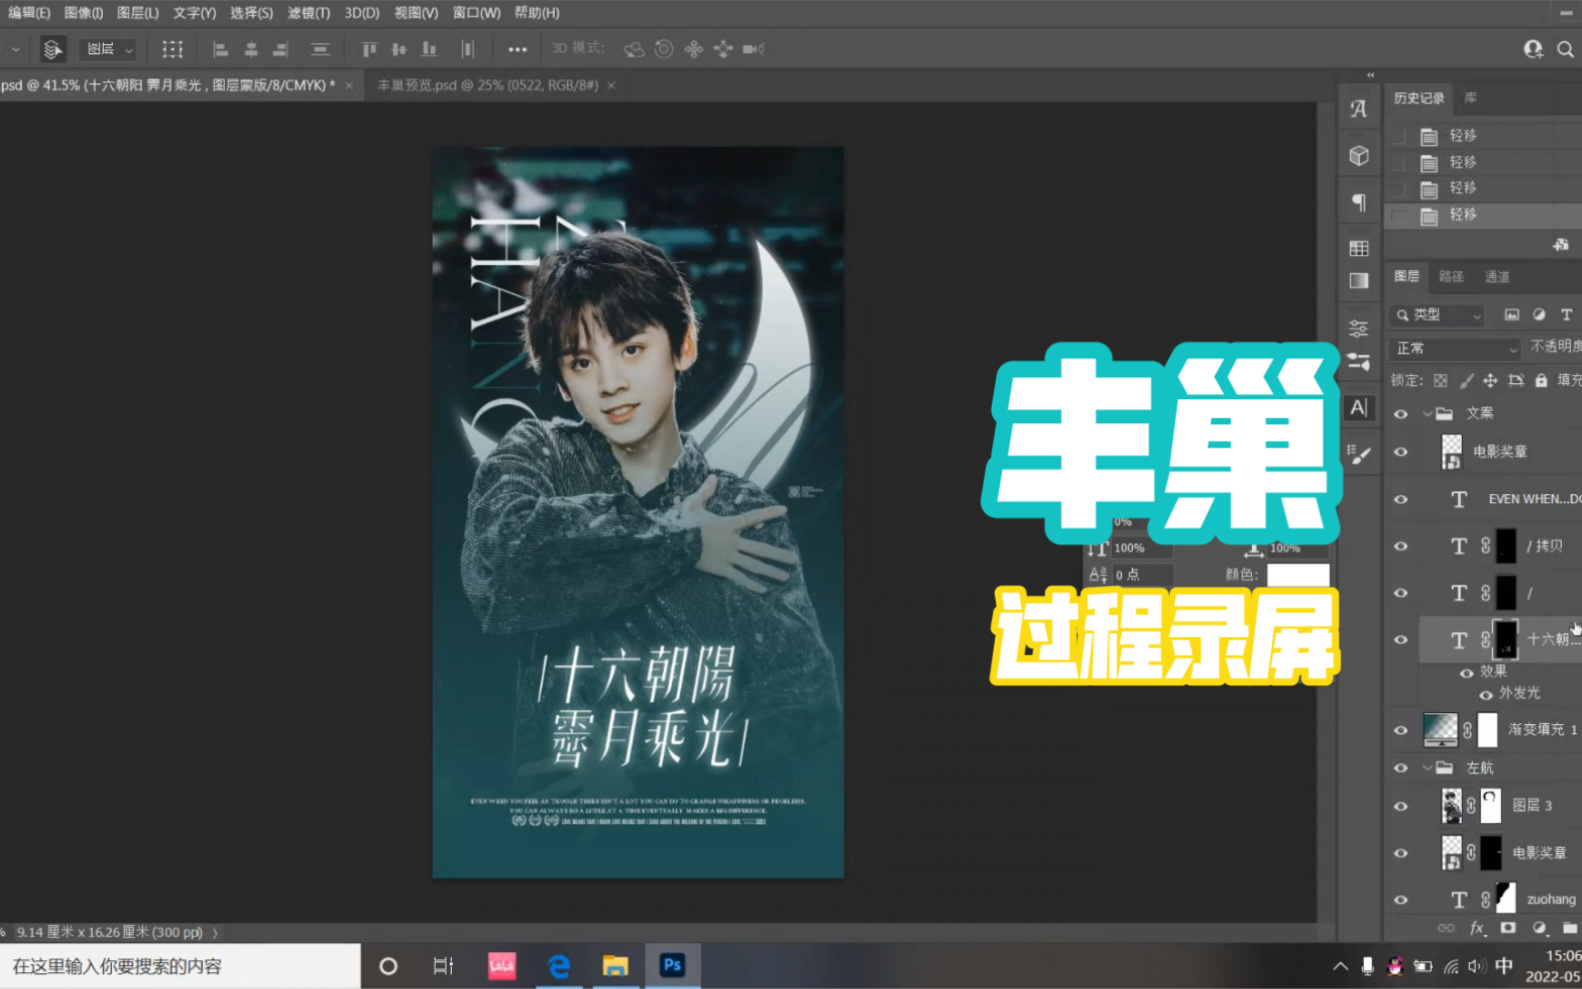1582x989 pixels.
Task: Lock all padlock icon
Action: click(x=1541, y=380)
